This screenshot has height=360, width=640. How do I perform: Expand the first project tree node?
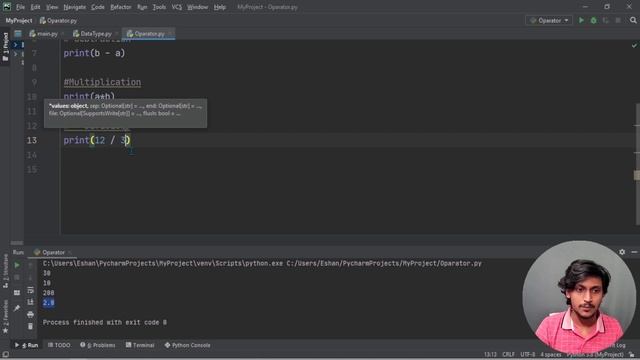pos(16,44)
